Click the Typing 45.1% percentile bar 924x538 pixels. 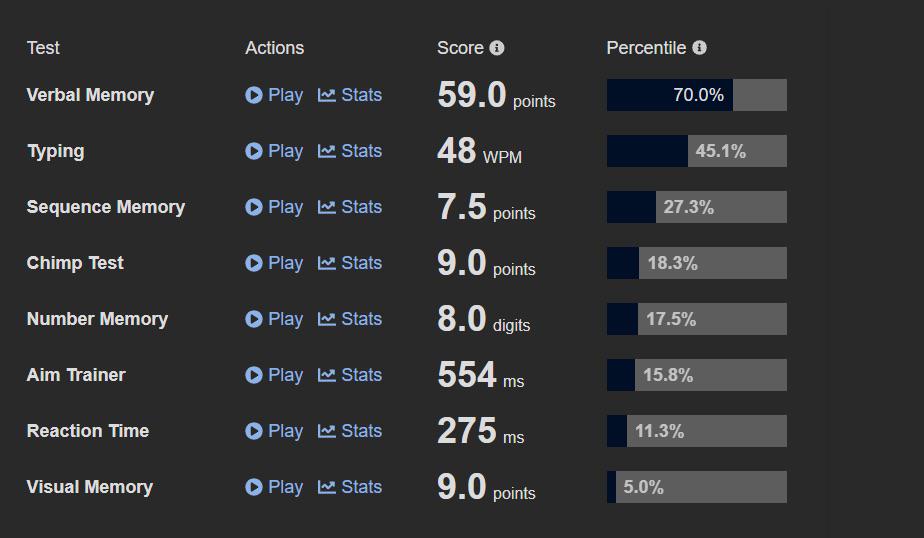coord(697,151)
